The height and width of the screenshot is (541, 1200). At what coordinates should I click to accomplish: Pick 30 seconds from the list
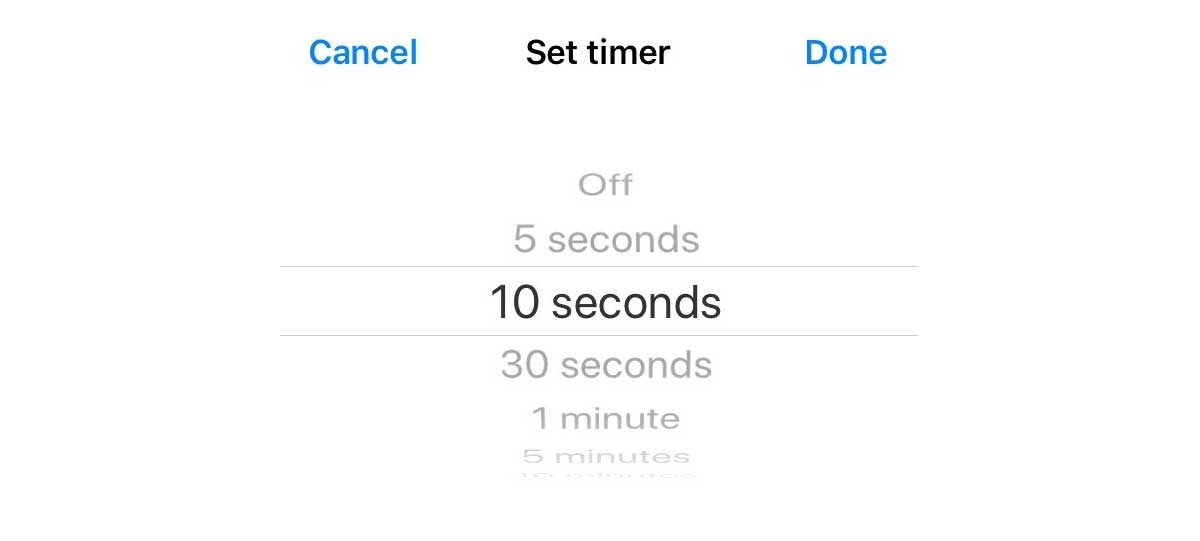(606, 364)
